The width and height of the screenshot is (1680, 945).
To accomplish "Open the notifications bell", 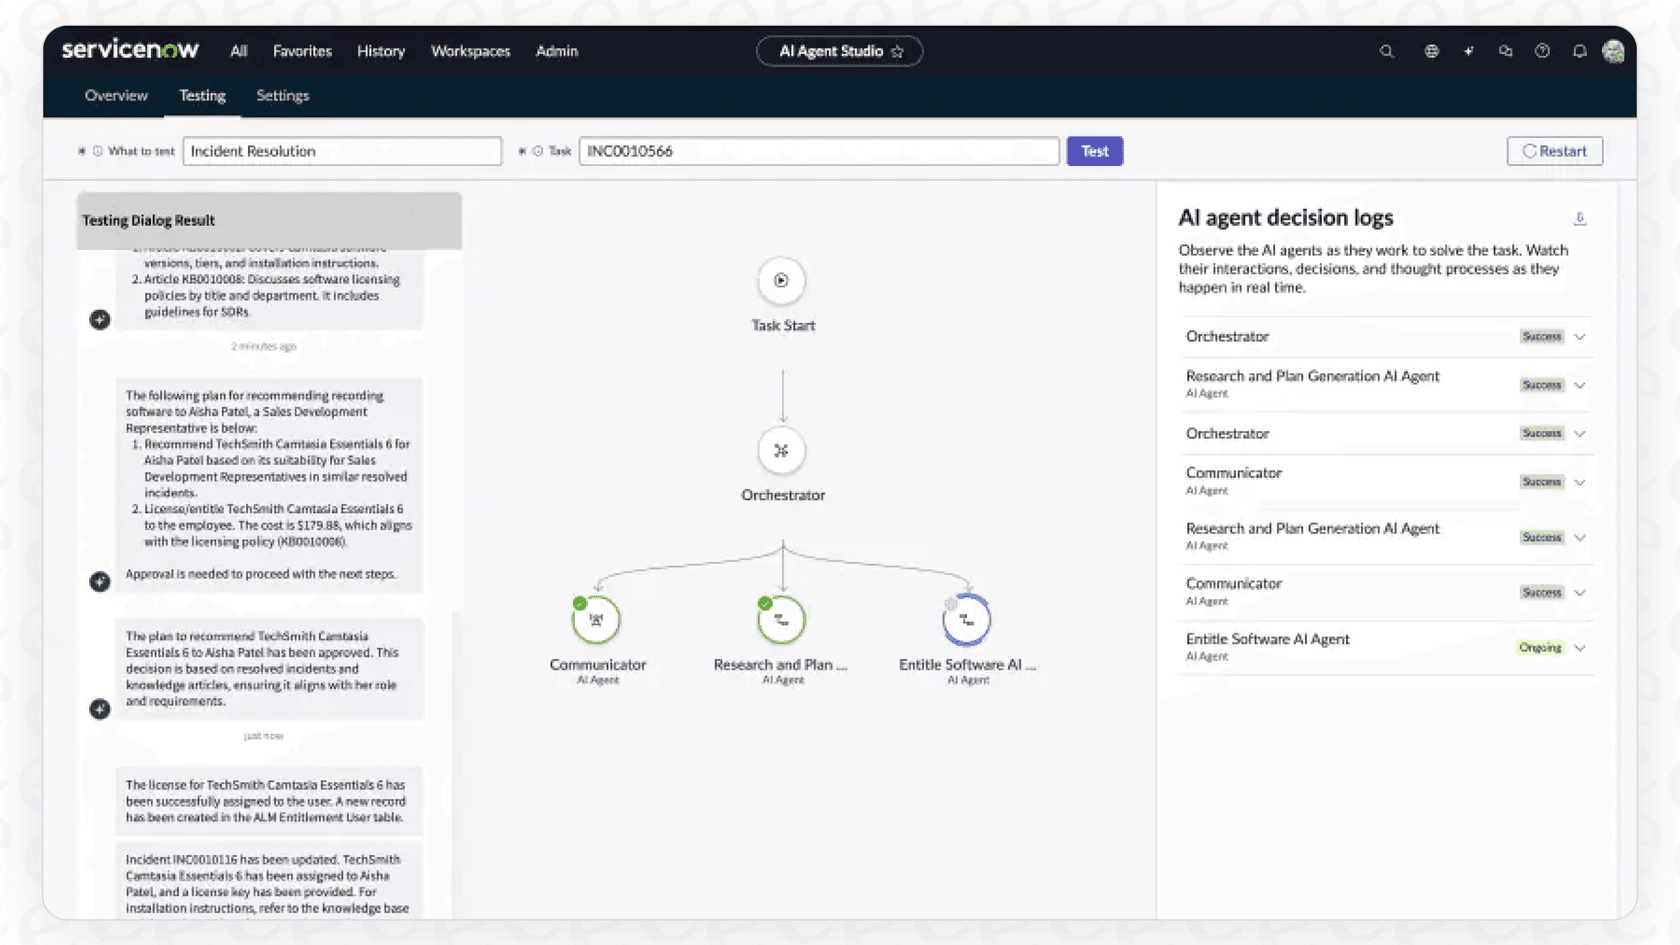I will click(x=1580, y=51).
